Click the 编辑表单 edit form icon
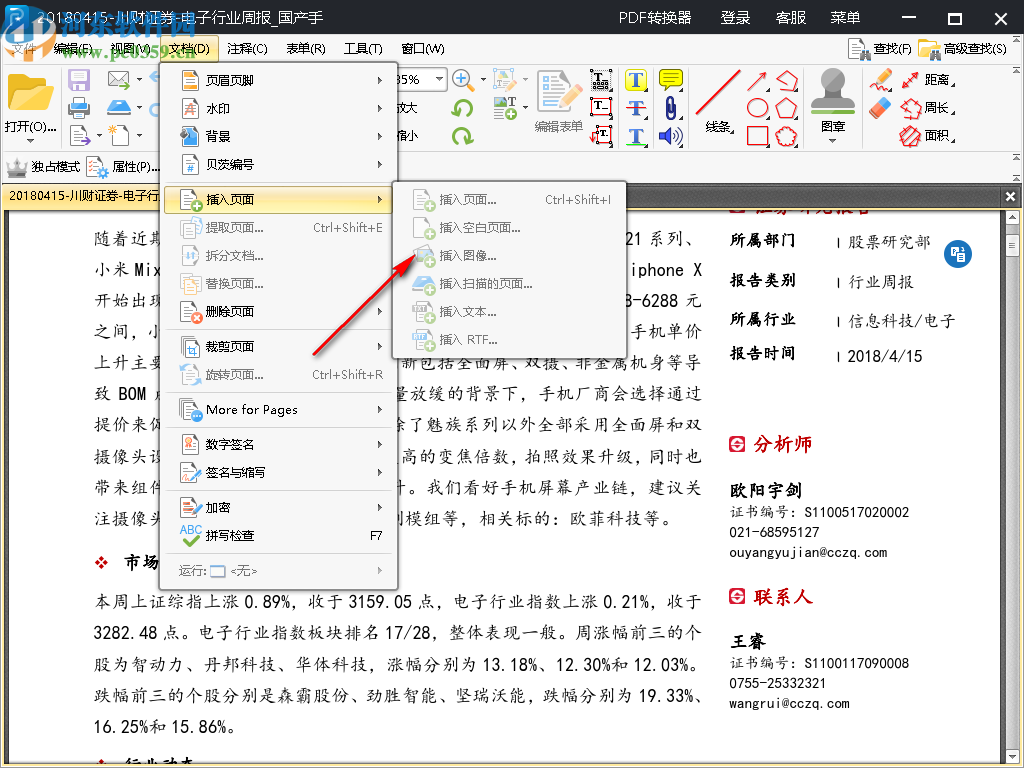1024x768 pixels. pyautogui.click(x=557, y=92)
